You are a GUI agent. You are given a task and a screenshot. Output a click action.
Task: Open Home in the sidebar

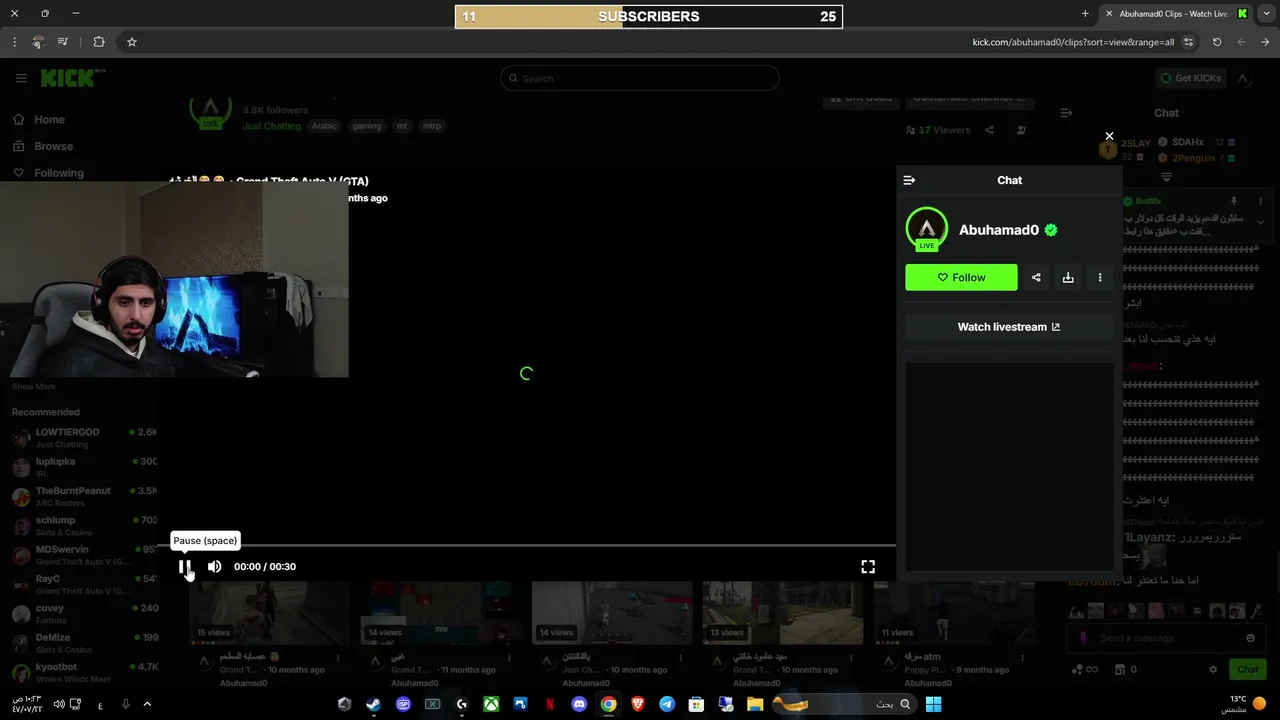39,119
